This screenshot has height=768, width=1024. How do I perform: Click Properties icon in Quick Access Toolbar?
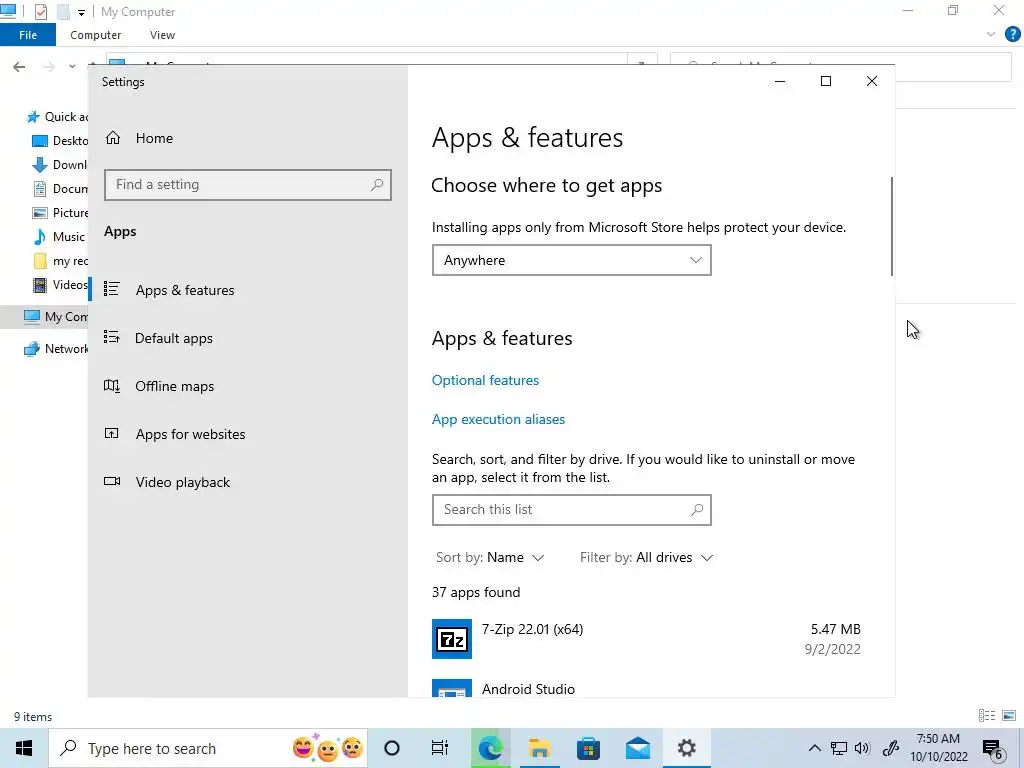tap(40, 12)
